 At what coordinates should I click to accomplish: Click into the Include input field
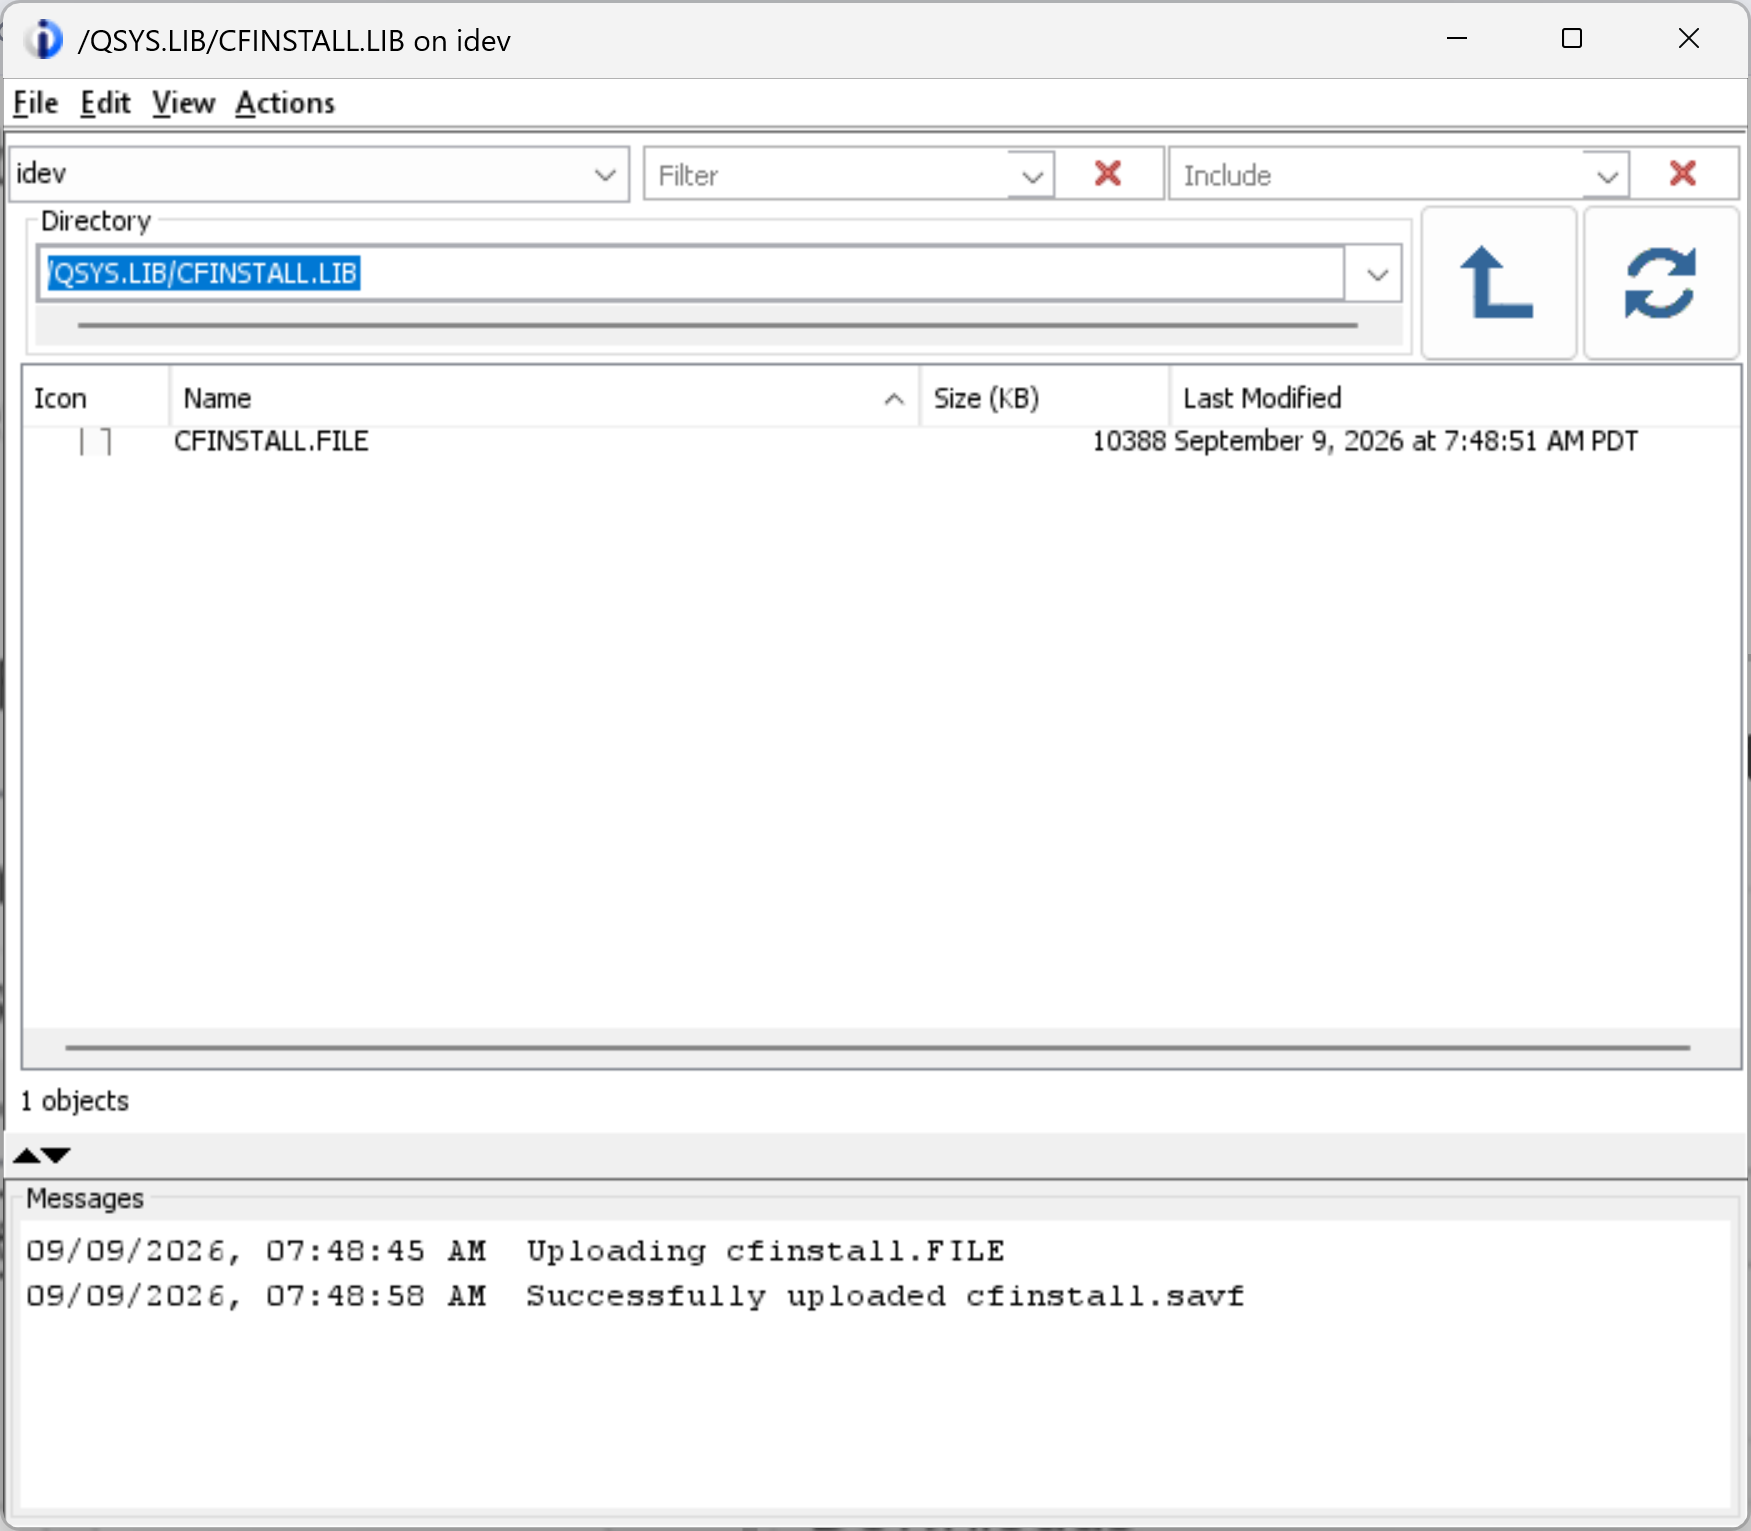[x=1378, y=175]
